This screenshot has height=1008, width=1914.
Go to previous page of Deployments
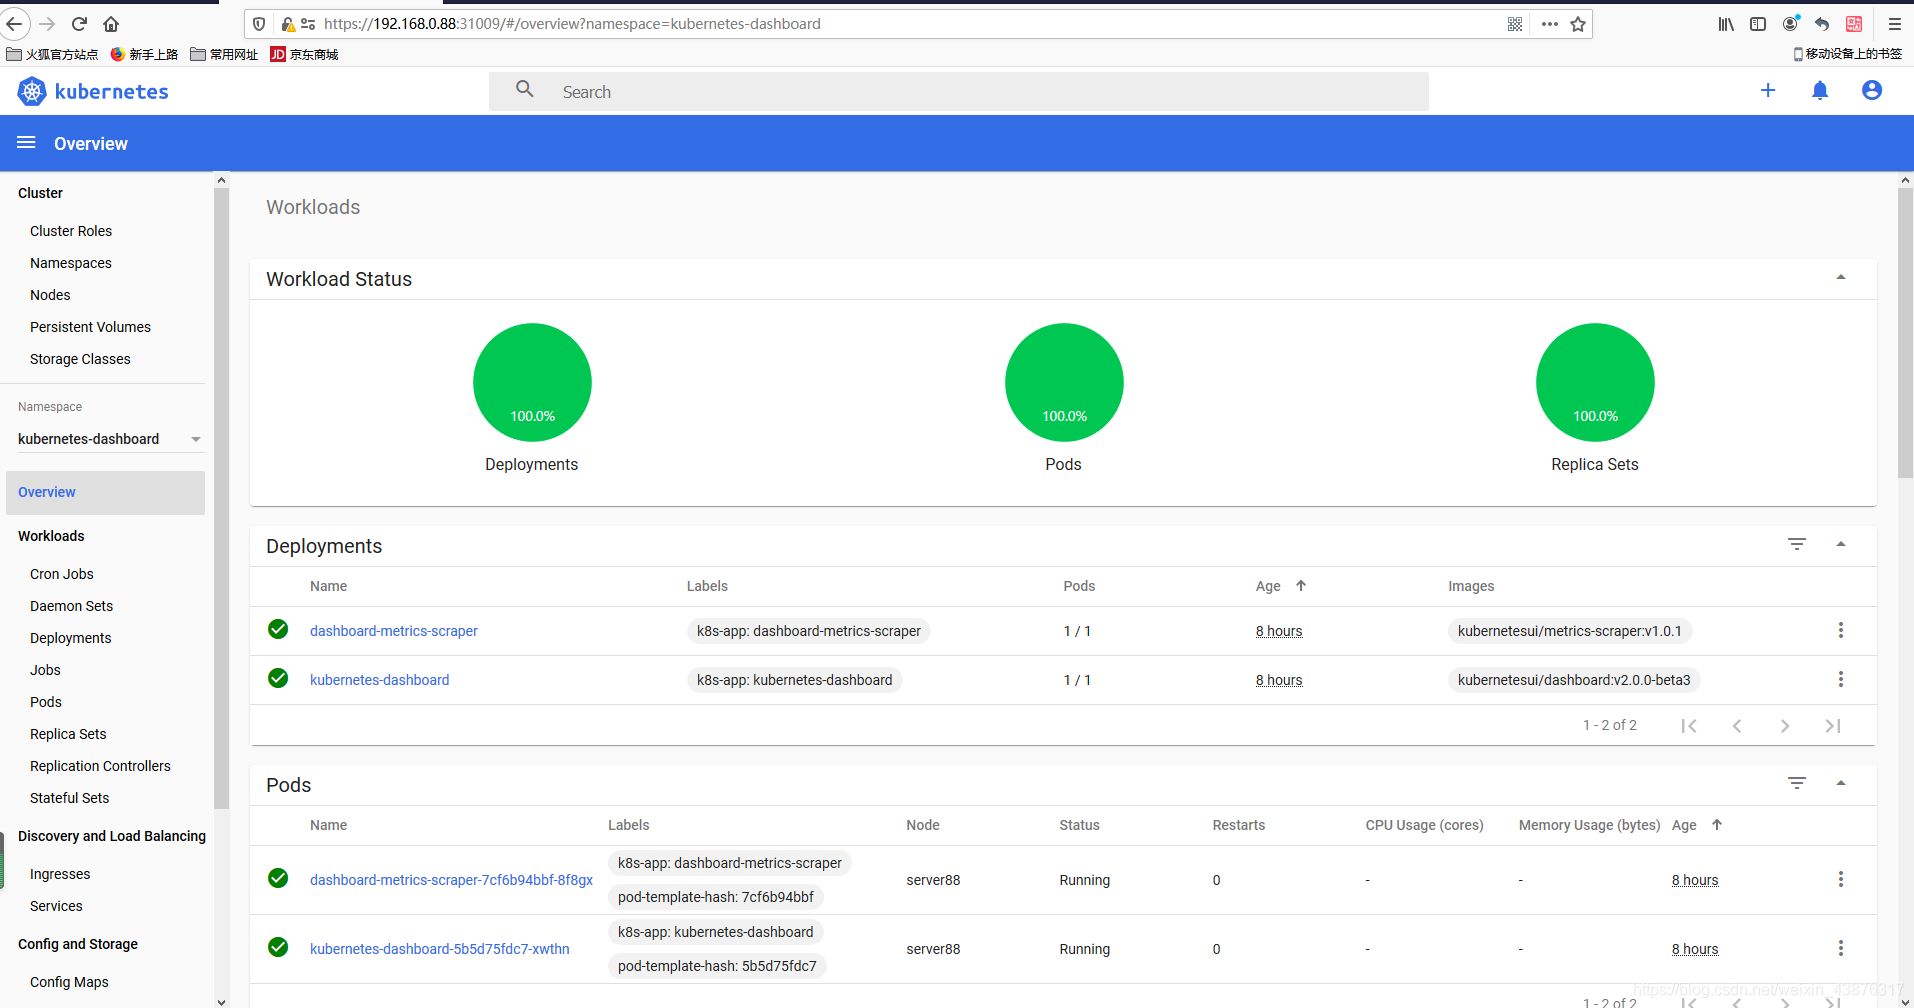(x=1737, y=726)
